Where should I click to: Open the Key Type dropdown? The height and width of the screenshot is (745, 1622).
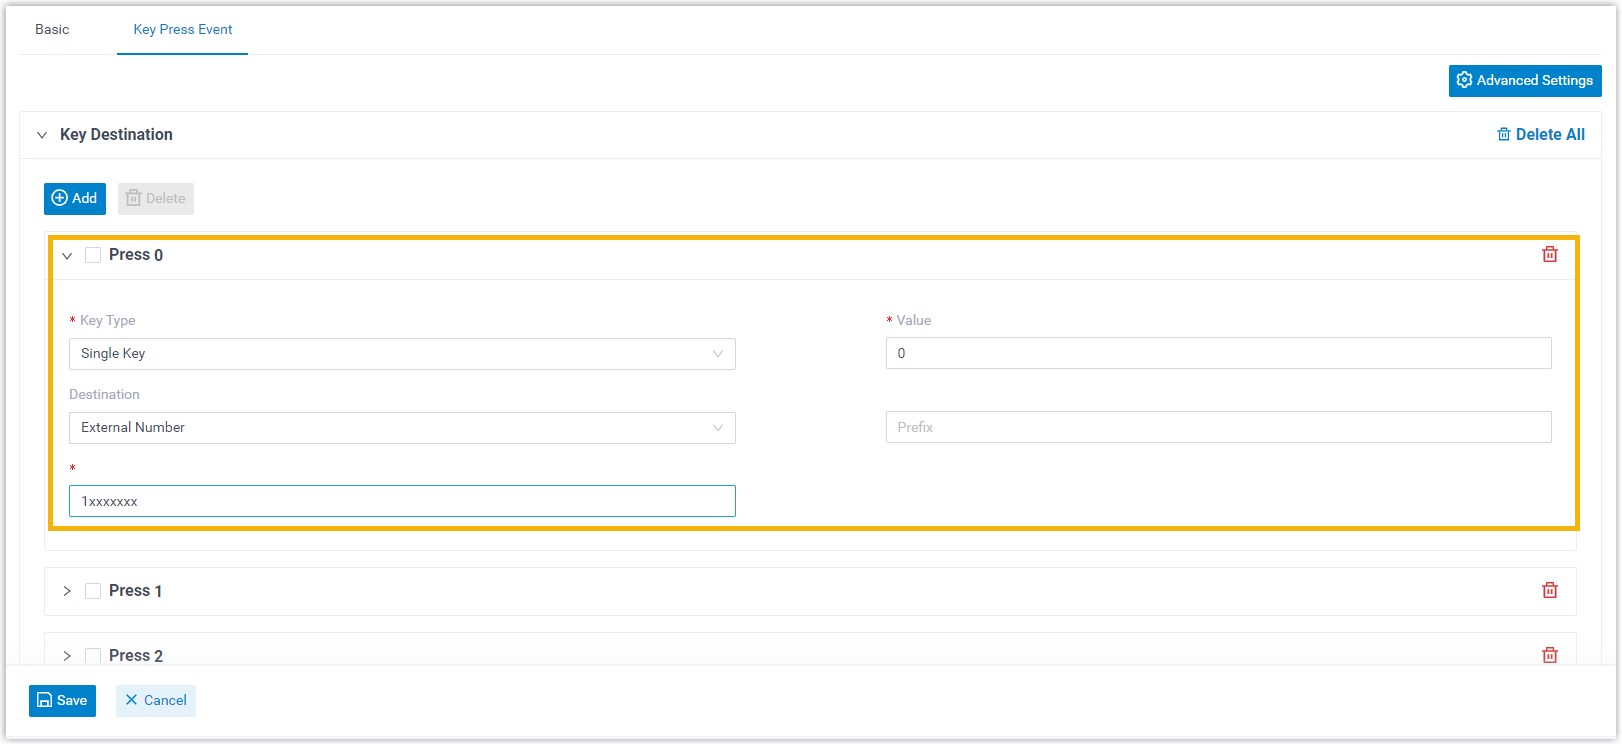pos(402,354)
